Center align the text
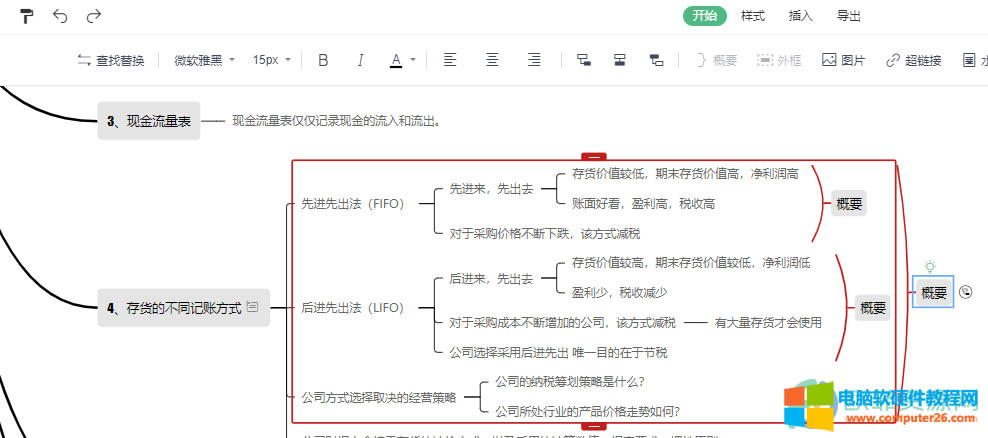Image resolution: width=988 pixels, height=438 pixels. pyautogui.click(x=492, y=60)
